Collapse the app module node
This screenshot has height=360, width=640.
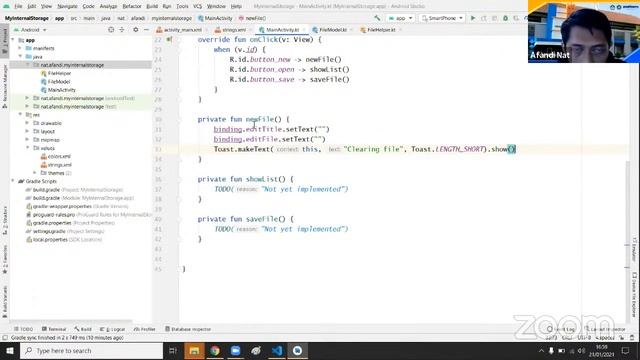click(13, 40)
